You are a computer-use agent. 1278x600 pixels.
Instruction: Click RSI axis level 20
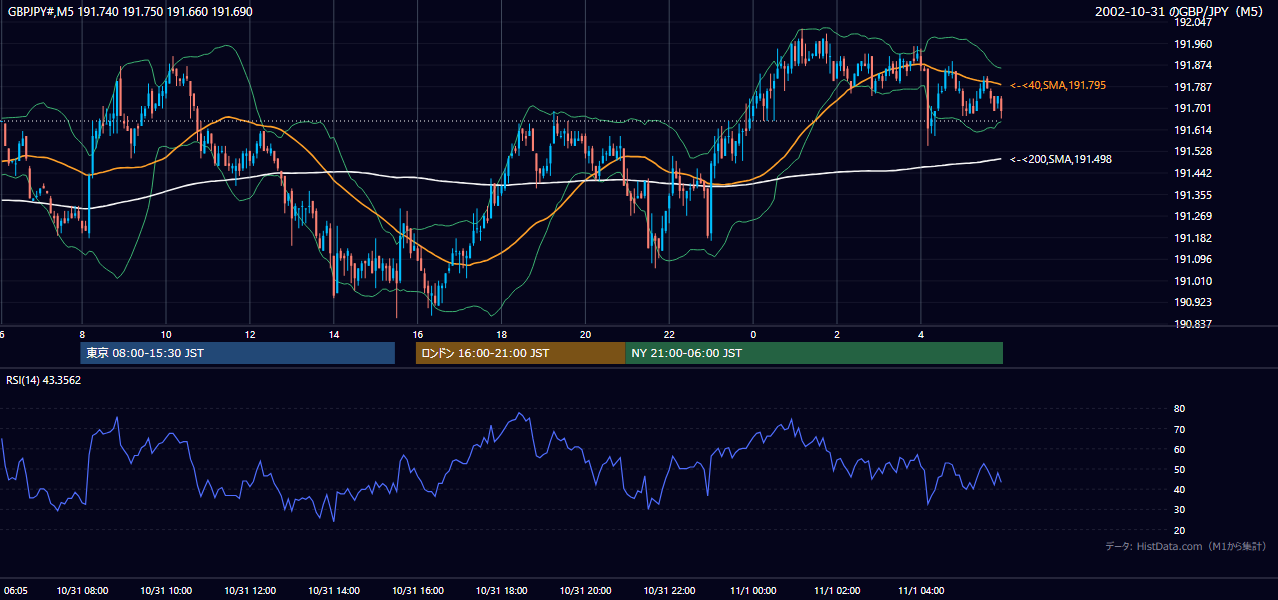pos(1179,531)
